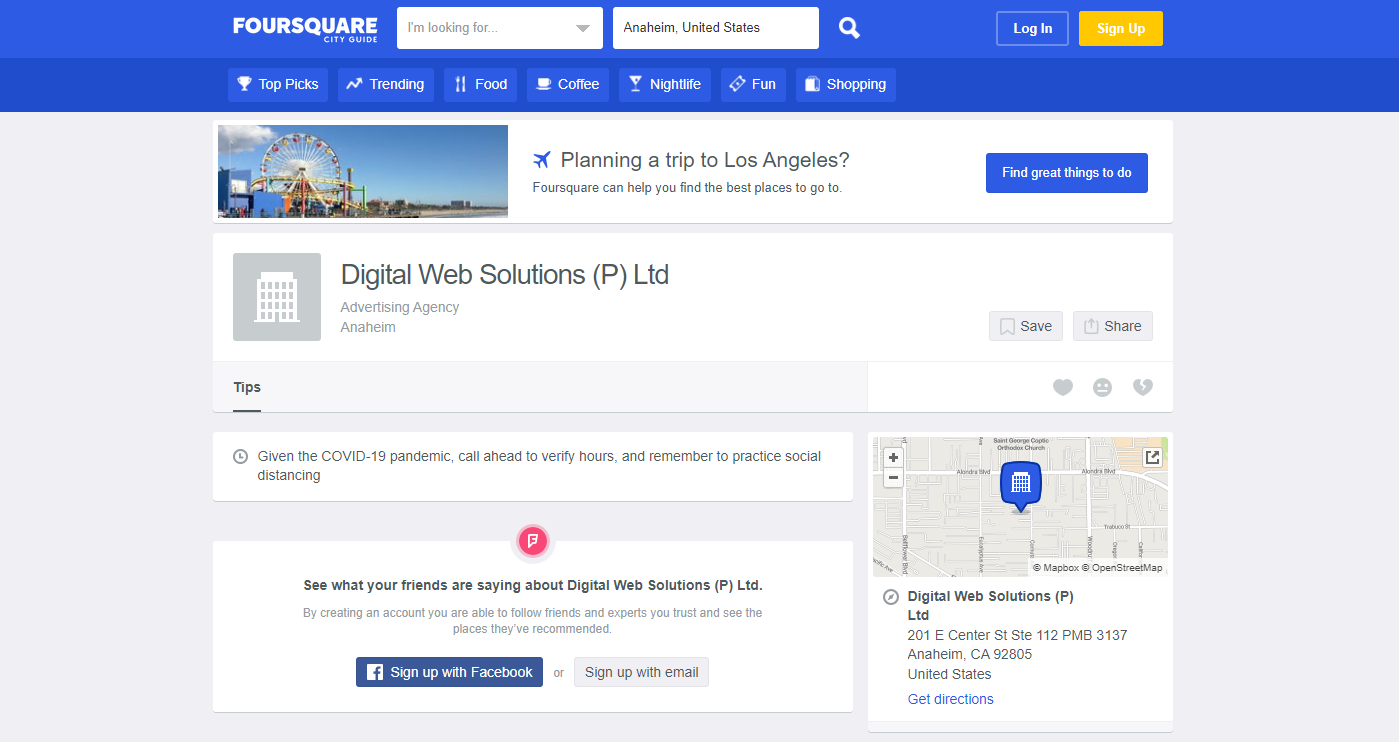Click the compass icon beside the address
The width and height of the screenshot is (1399, 742).
click(891, 597)
